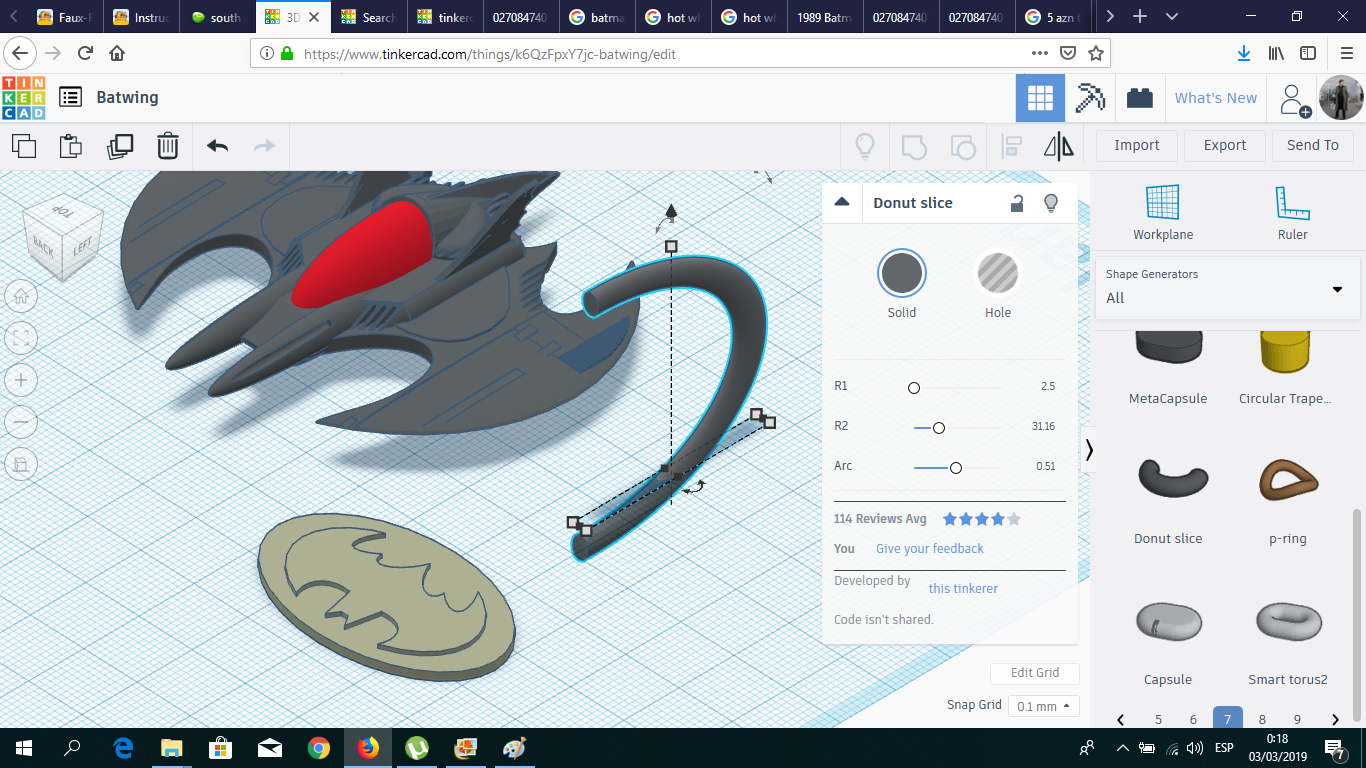Set shape to Solid
The image size is (1366, 768).
(902, 273)
